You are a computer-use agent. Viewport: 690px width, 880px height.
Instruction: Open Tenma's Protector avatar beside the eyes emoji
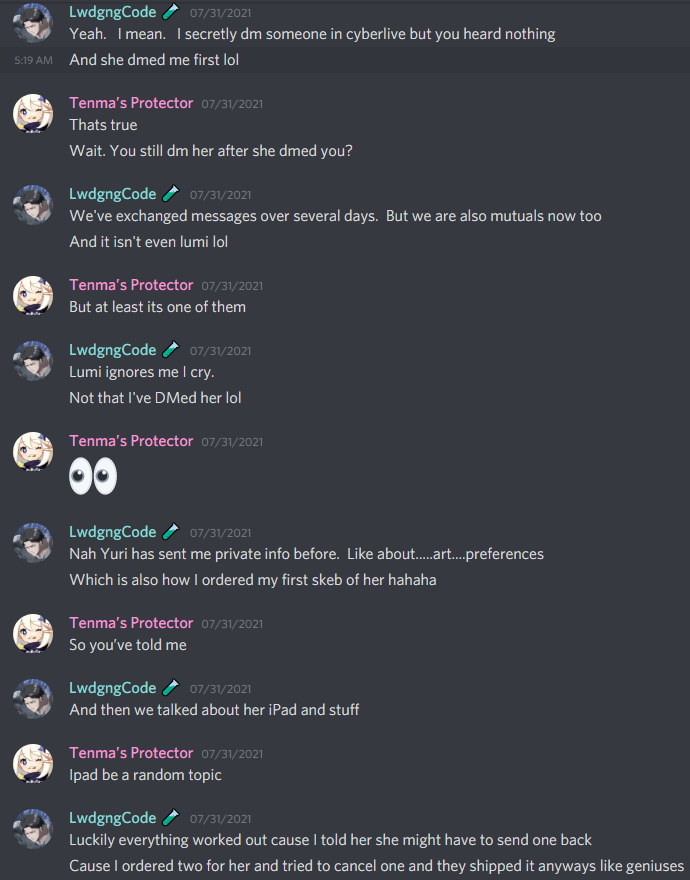(x=33, y=452)
